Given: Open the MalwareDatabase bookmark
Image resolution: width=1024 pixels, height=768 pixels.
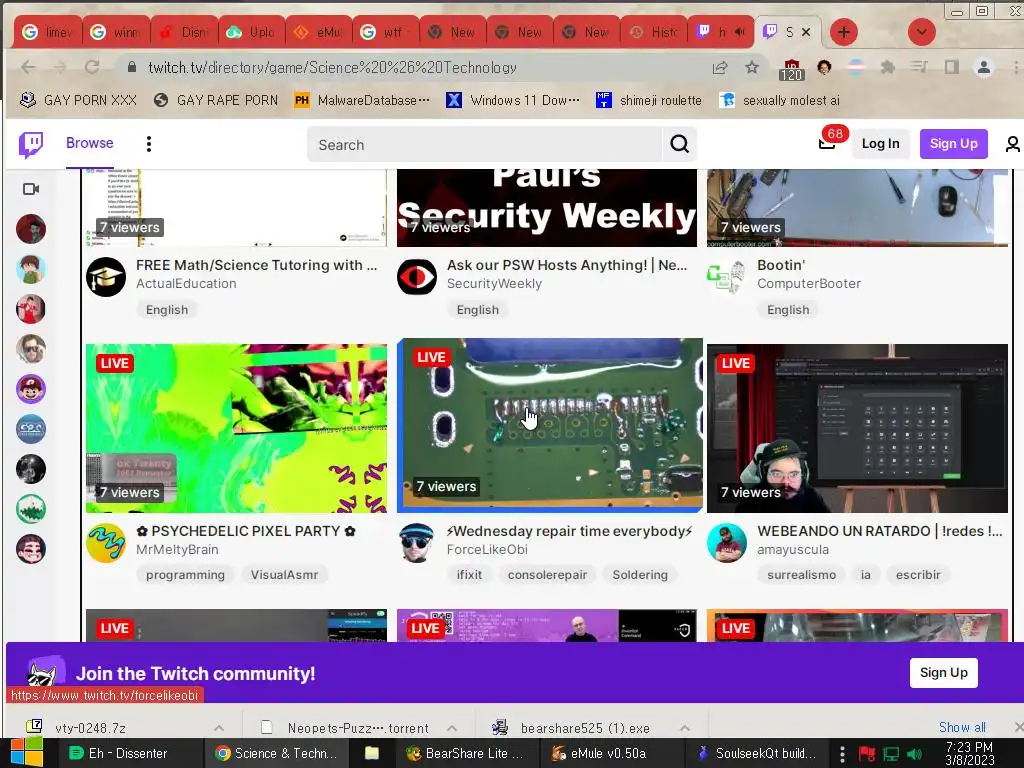Looking at the screenshot, I should [x=362, y=100].
